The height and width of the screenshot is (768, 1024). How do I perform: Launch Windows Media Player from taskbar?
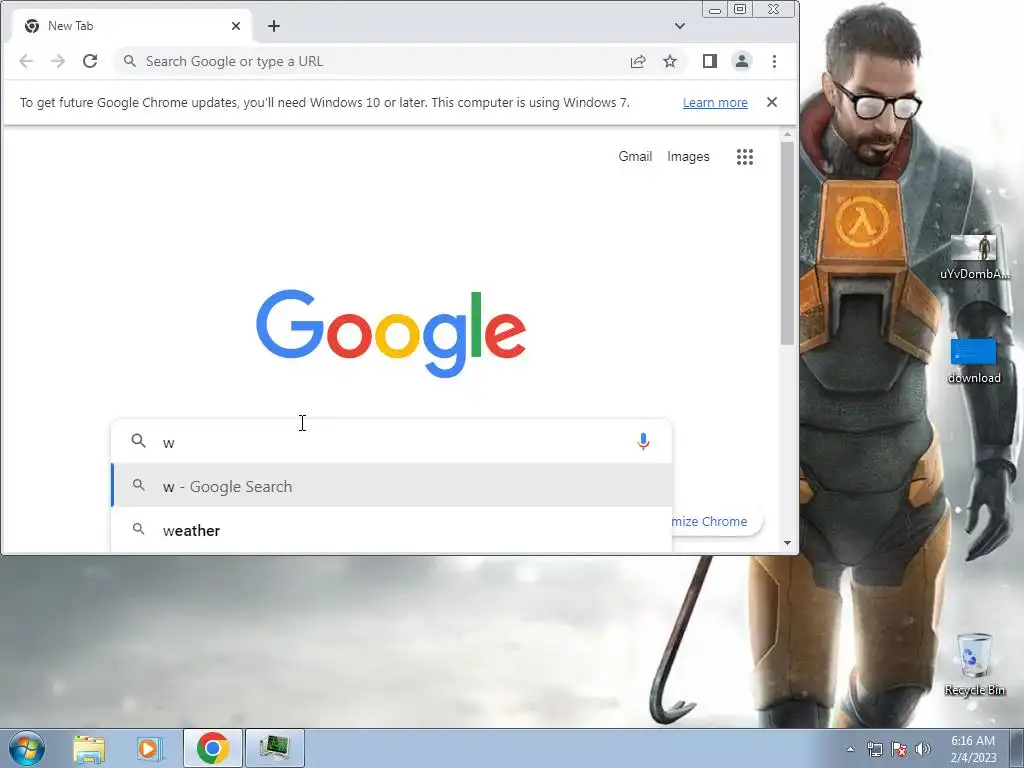[150, 748]
